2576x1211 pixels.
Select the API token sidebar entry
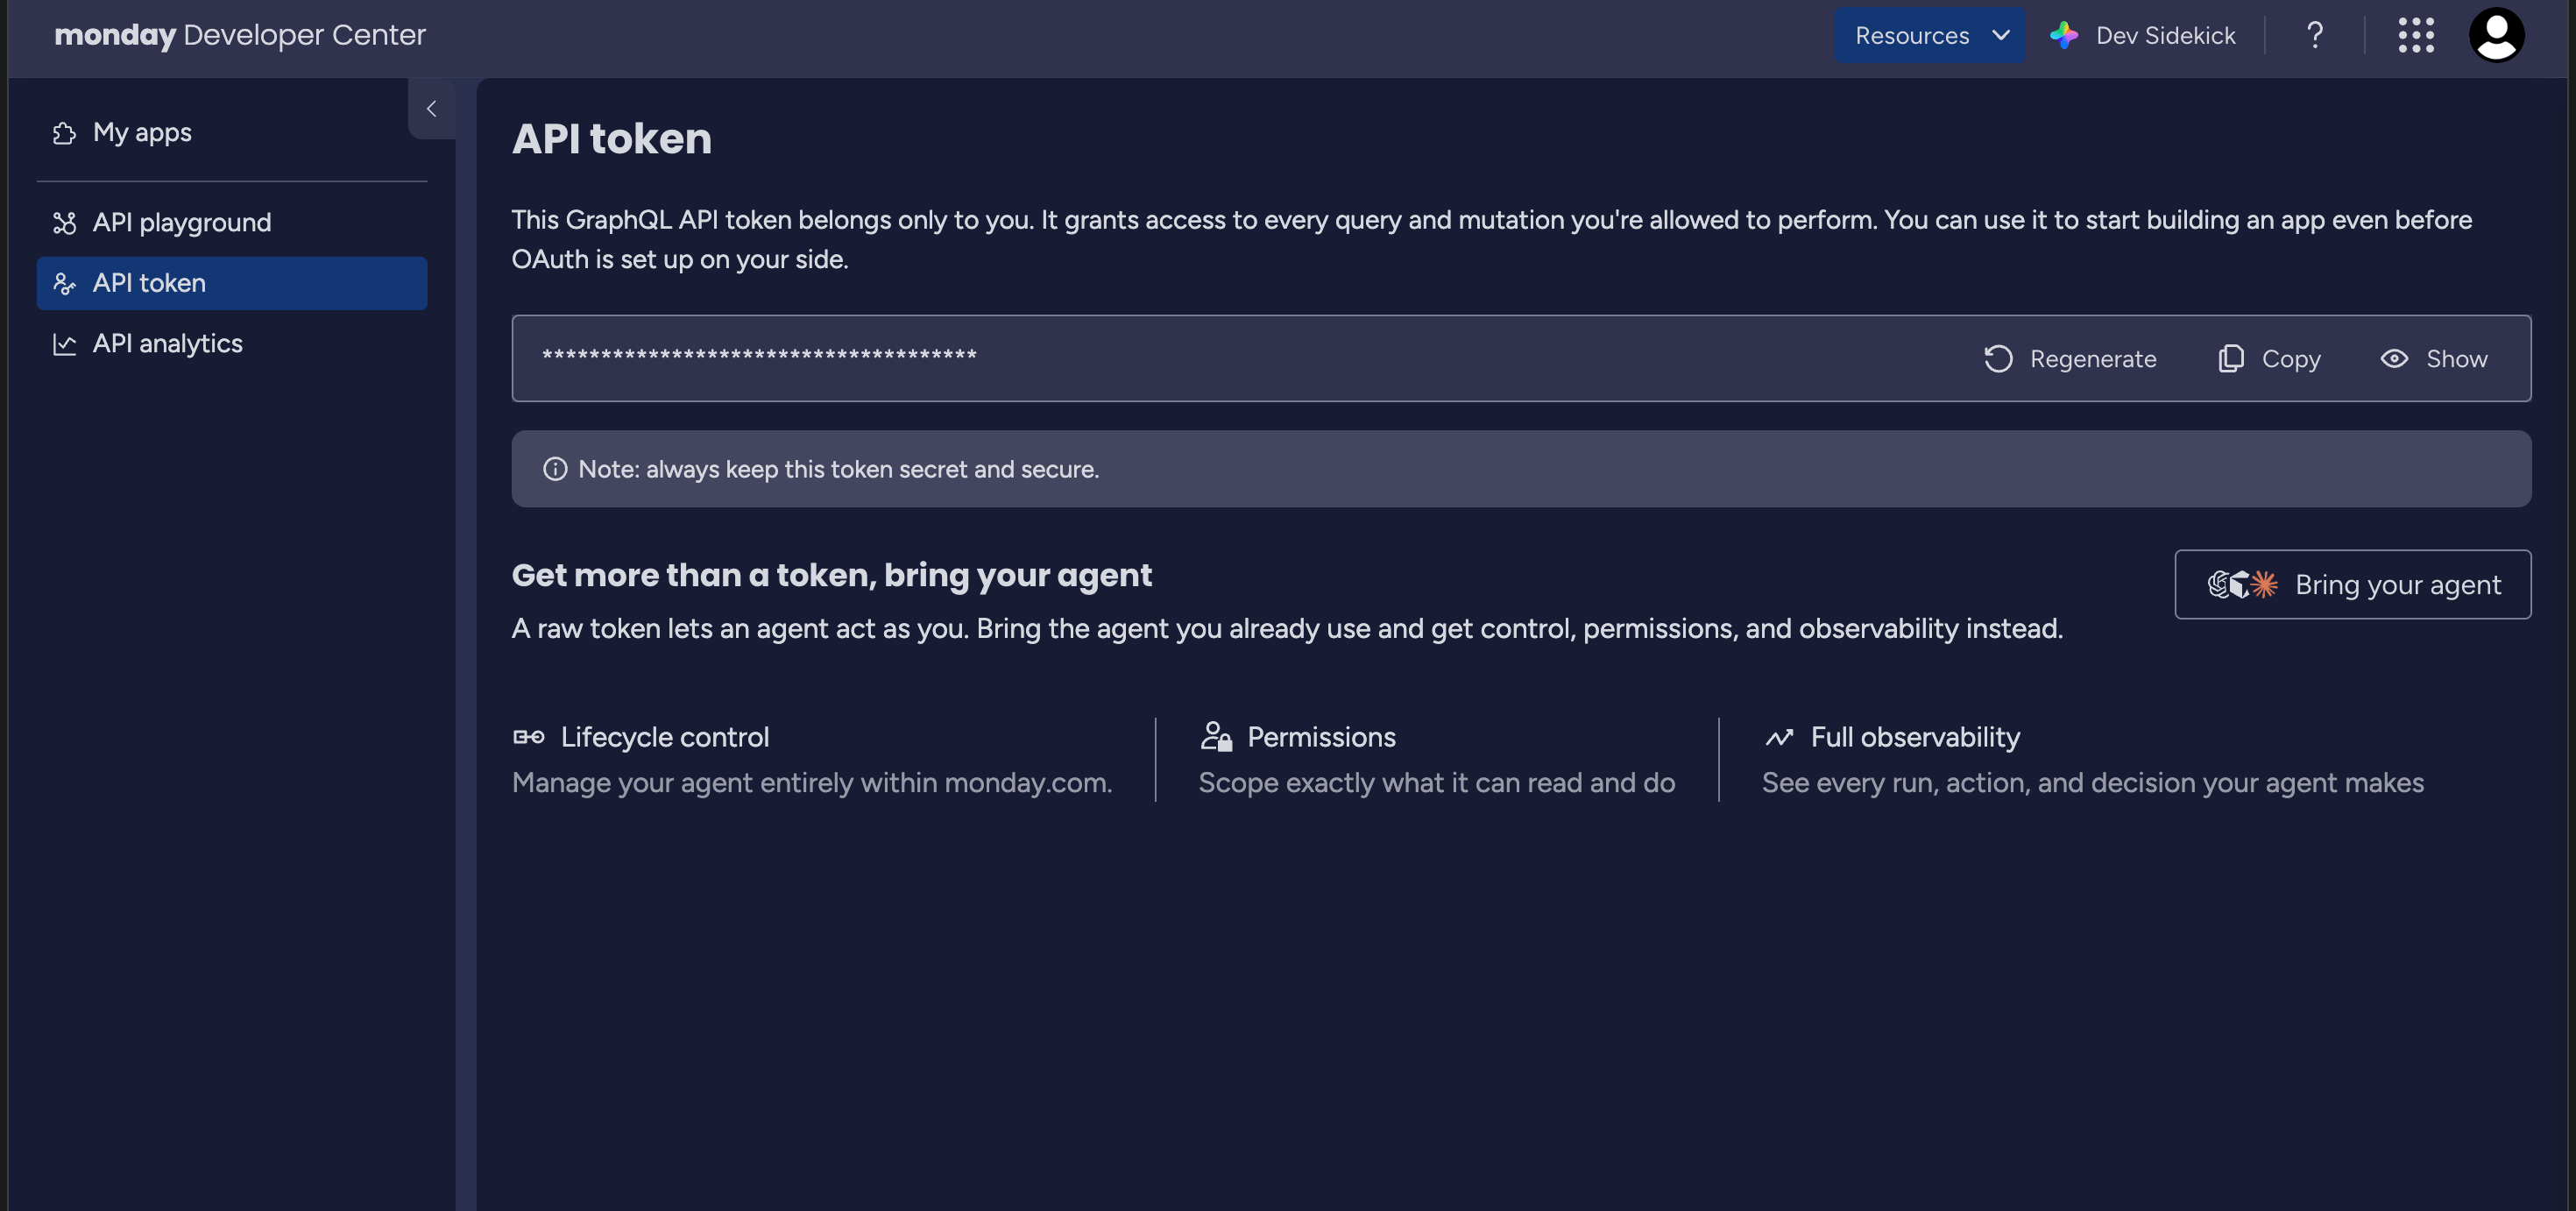point(232,283)
